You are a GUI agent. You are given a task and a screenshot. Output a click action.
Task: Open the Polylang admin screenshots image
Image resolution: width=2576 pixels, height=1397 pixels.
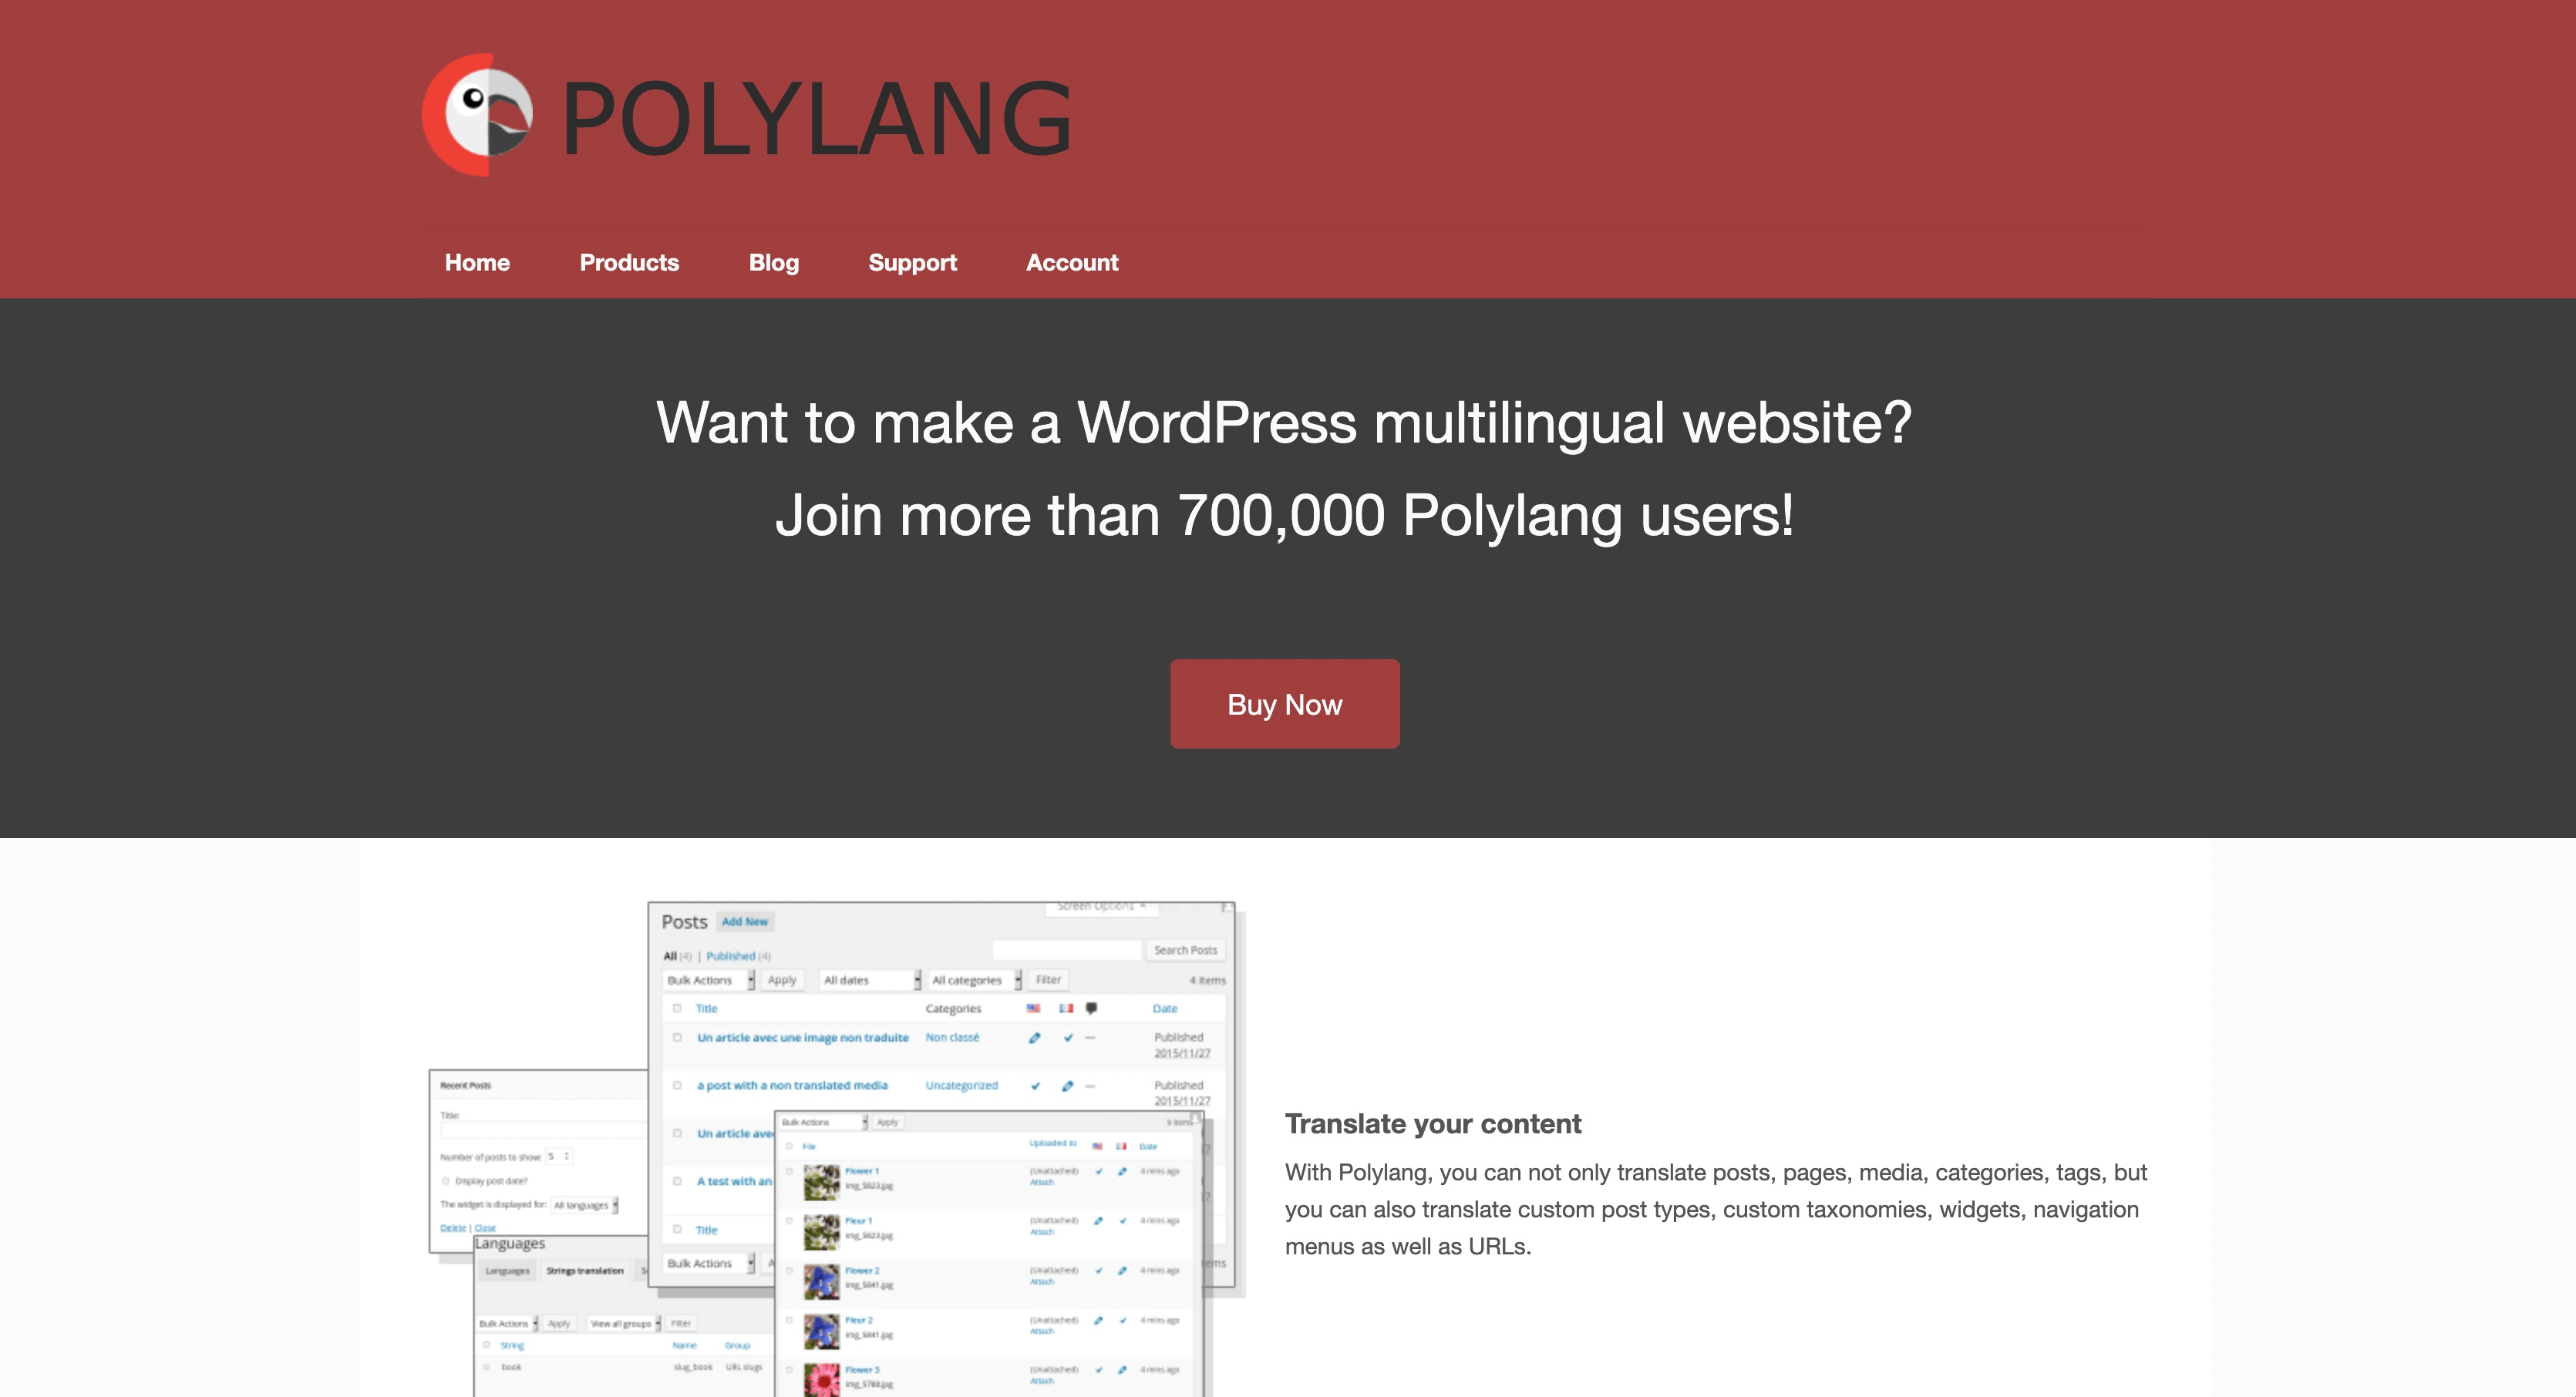pos(837,1148)
